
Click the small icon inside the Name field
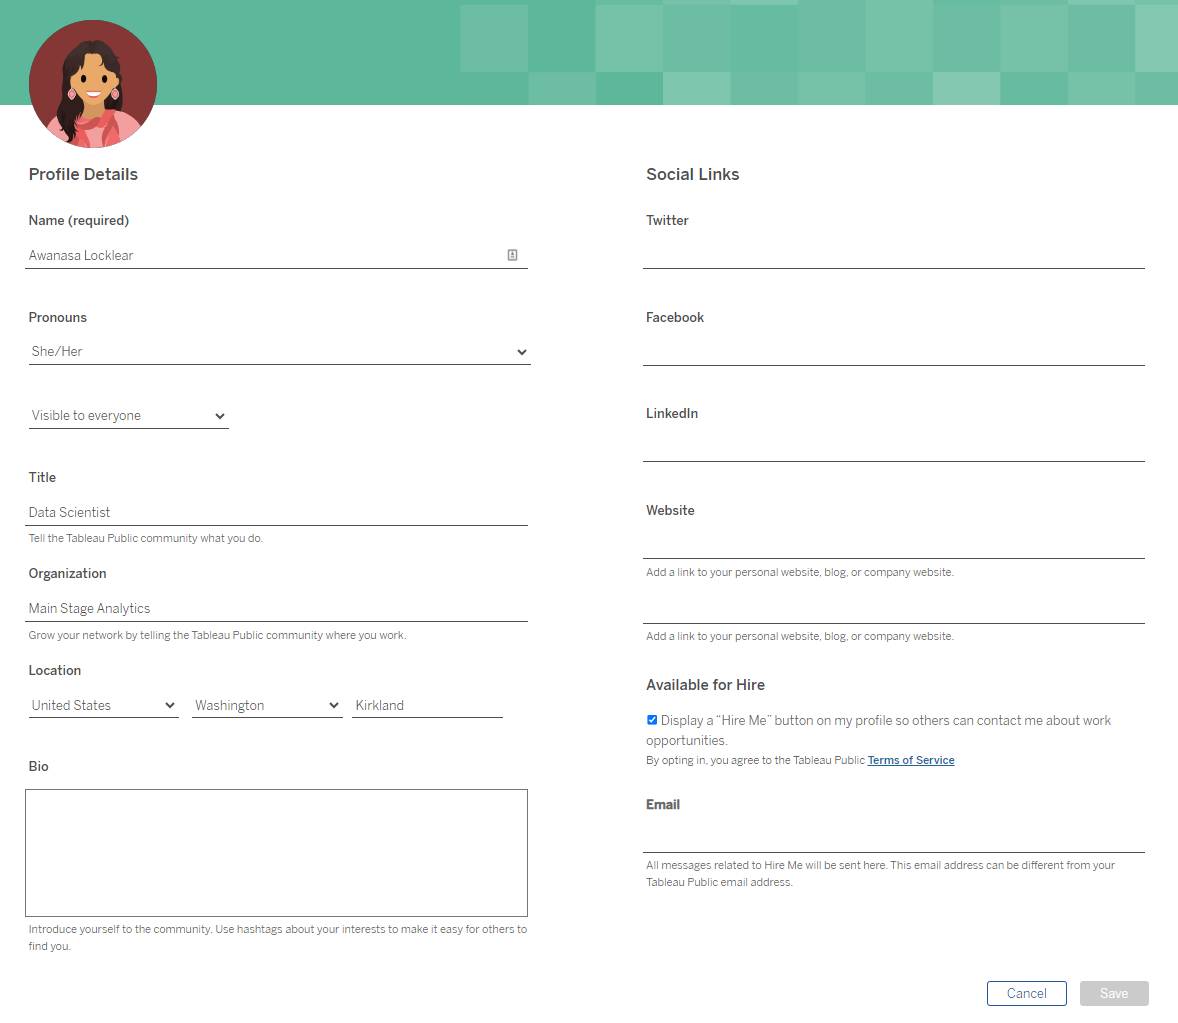point(512,254)
